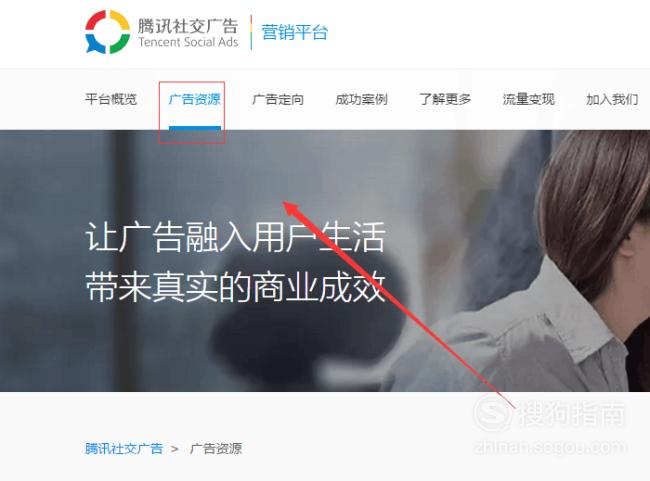The image size is (650, 481).
Task: Click the zhinan.sogou.com watermark text
Action: pos(550,447)
